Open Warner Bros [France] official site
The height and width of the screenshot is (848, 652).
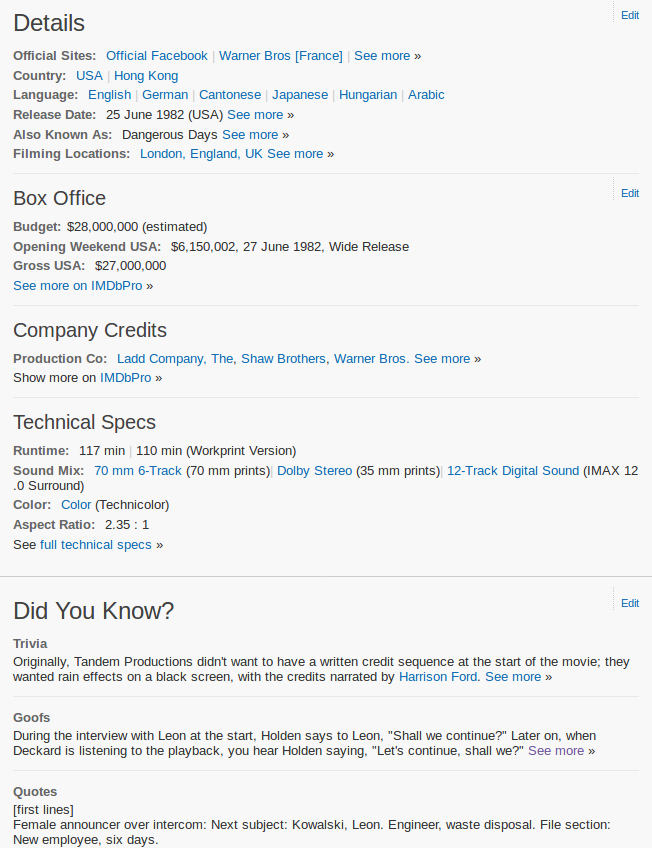[280, 56]
